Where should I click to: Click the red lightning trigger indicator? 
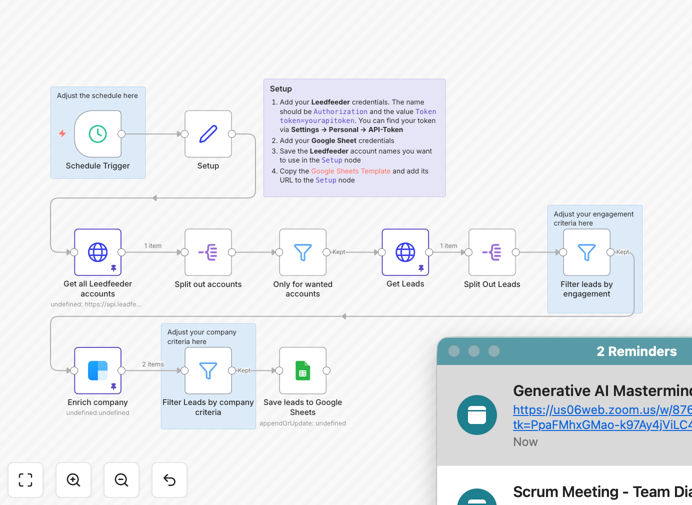click(x=62, y=133)
